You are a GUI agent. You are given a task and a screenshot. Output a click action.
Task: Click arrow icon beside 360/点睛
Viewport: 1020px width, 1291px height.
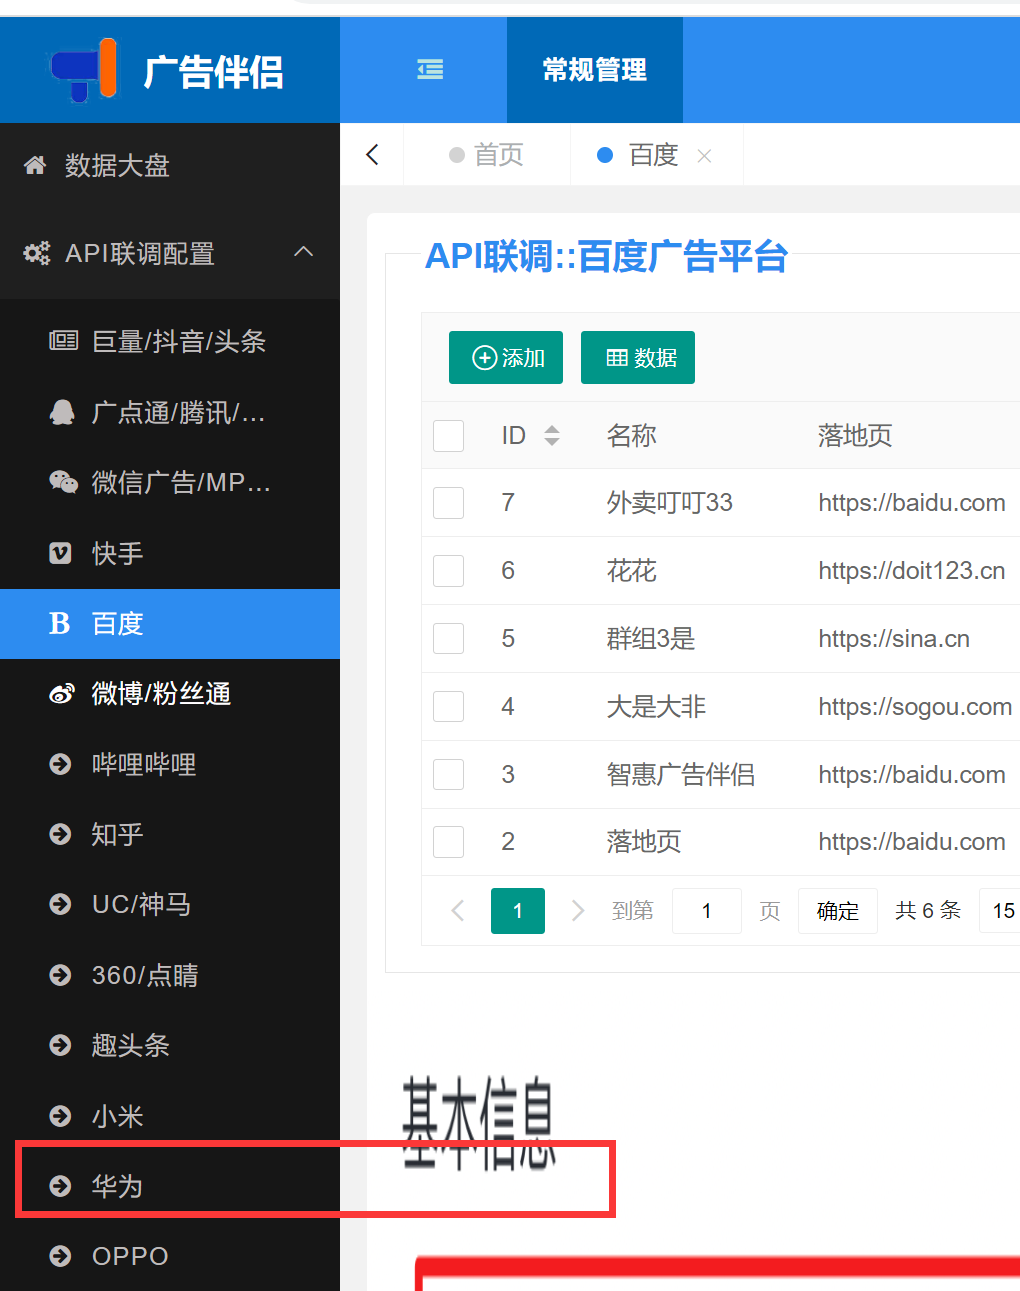[61, 975]
